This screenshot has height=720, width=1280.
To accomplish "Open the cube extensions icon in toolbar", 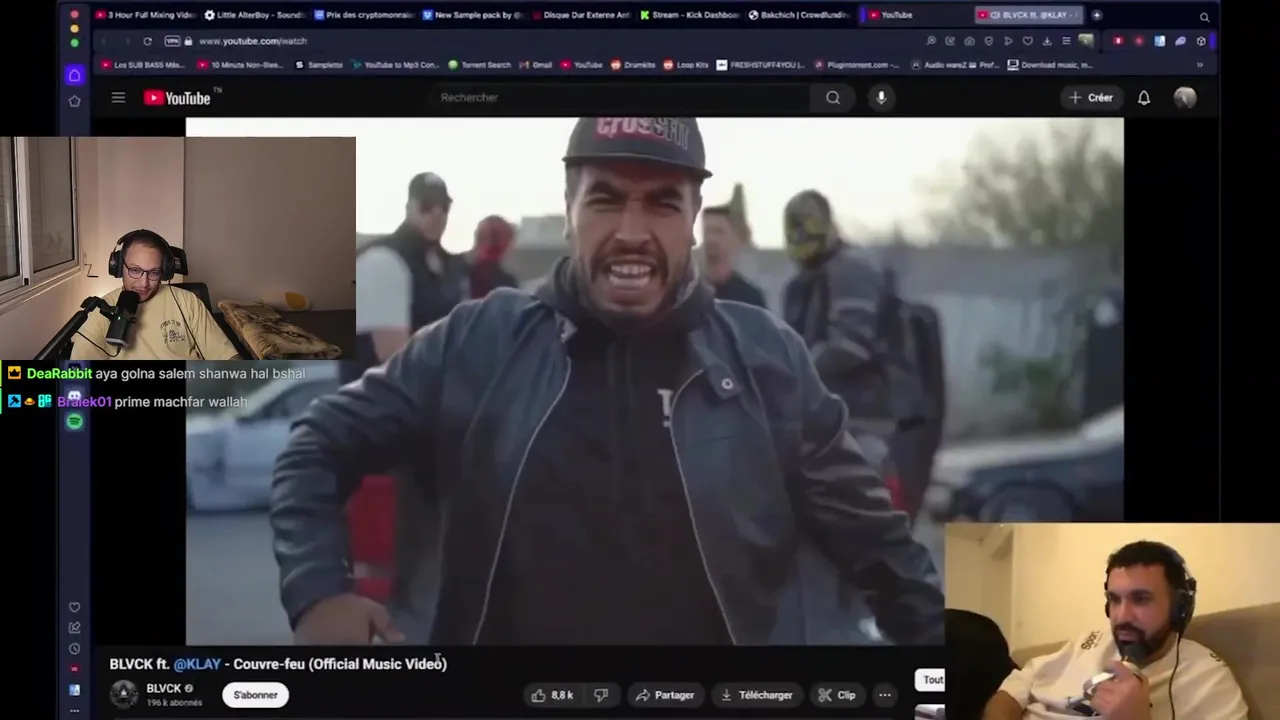I will click(x=1201, y=41).
